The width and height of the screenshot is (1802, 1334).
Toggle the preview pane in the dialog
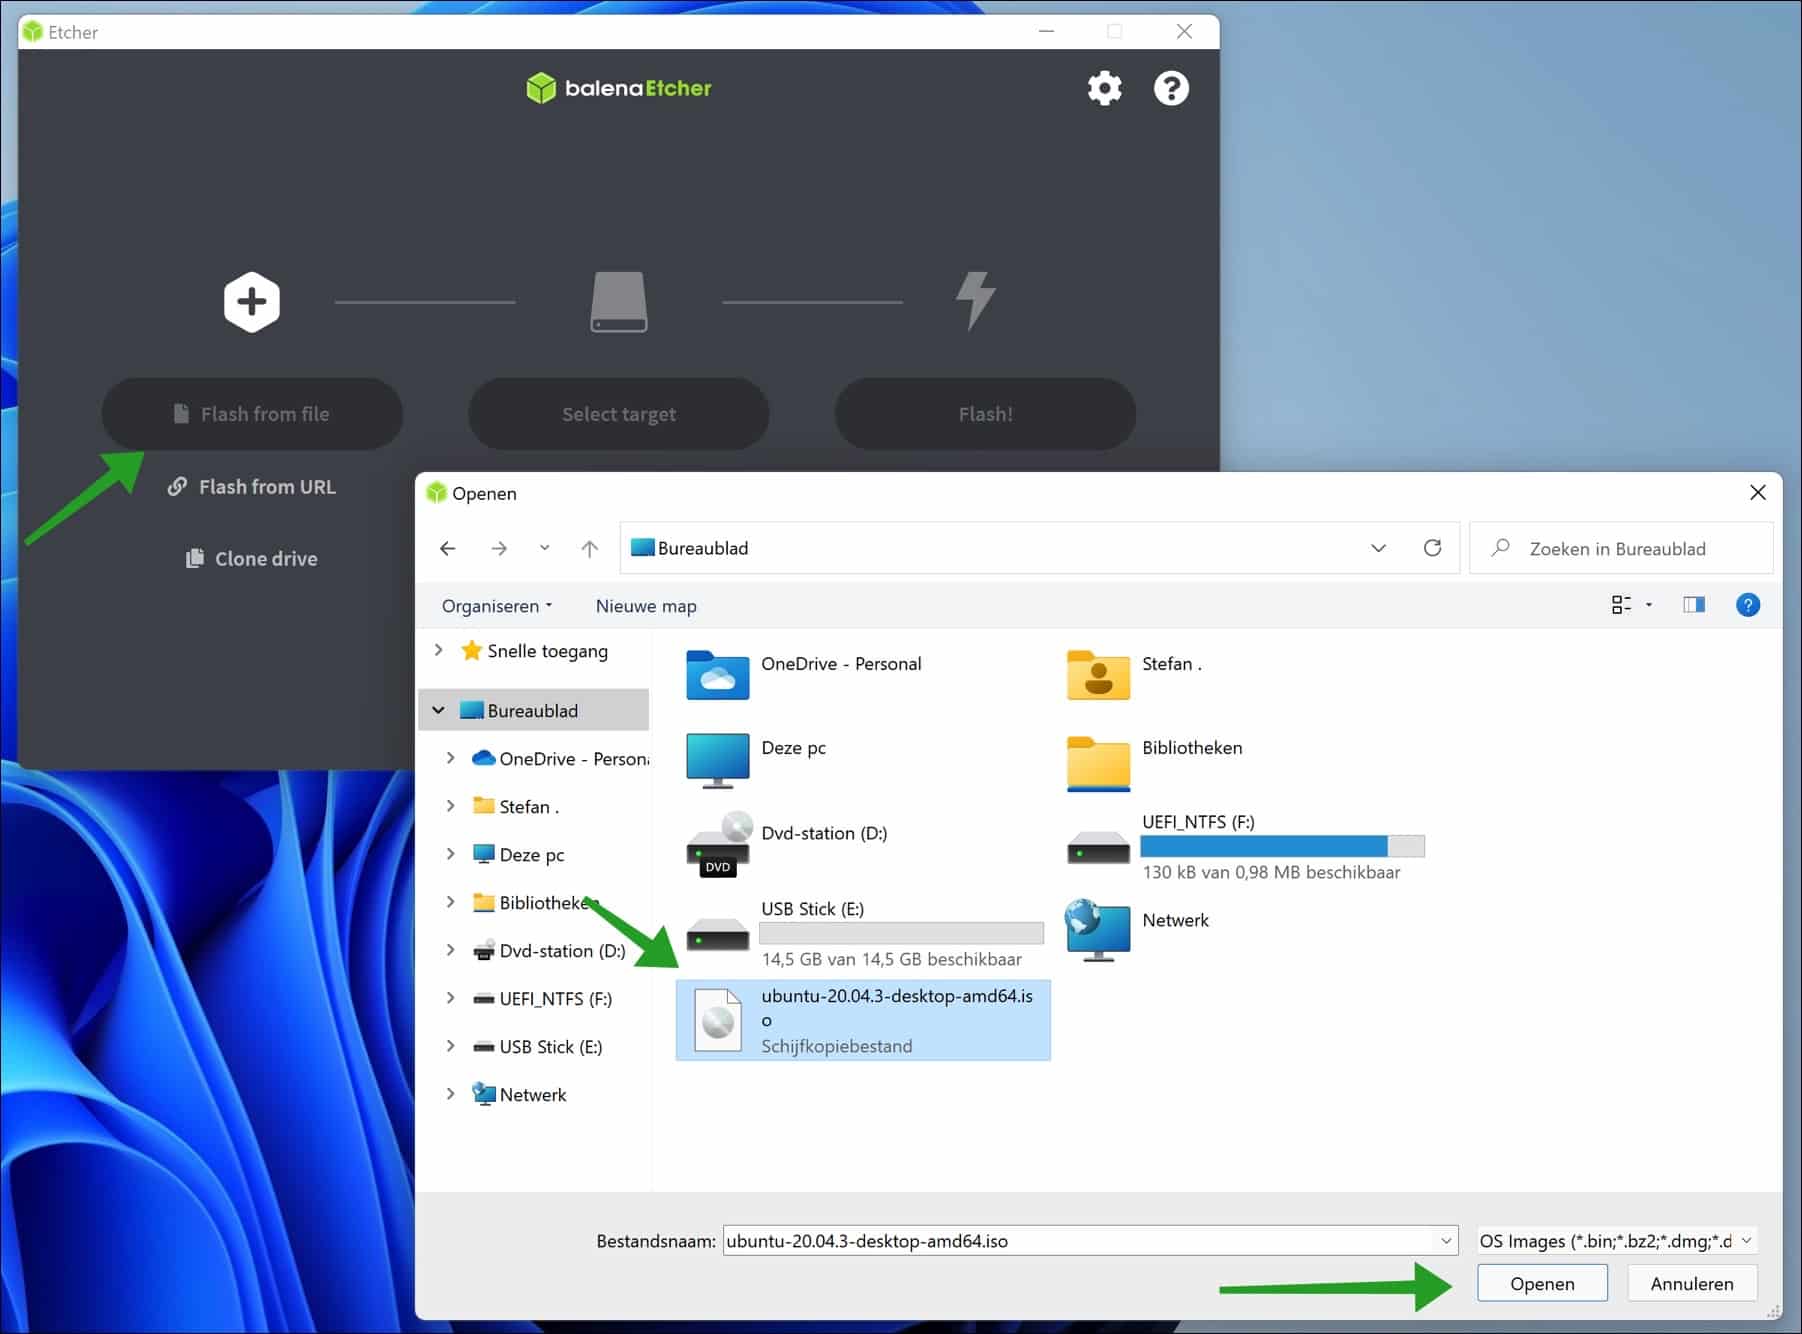pyautogui.click(x=1694, y=605)
